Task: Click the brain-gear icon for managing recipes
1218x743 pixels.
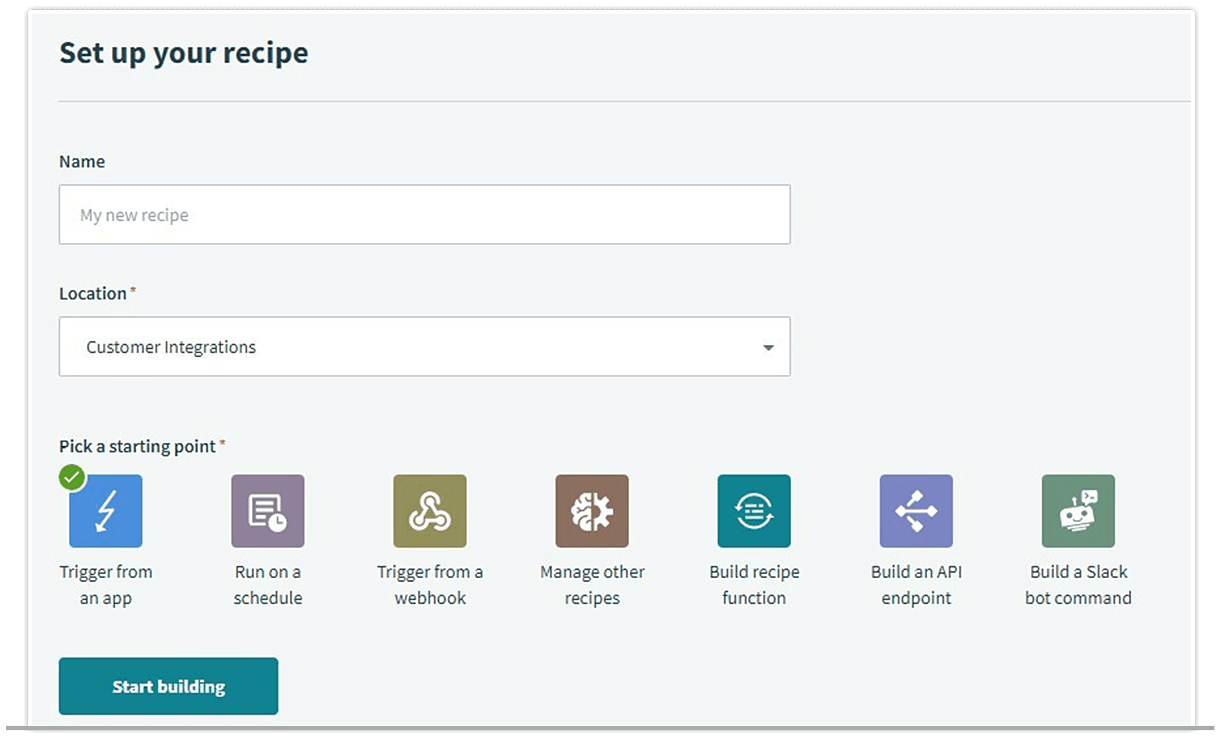Action: pyautogui.click(x=592, y=510)
